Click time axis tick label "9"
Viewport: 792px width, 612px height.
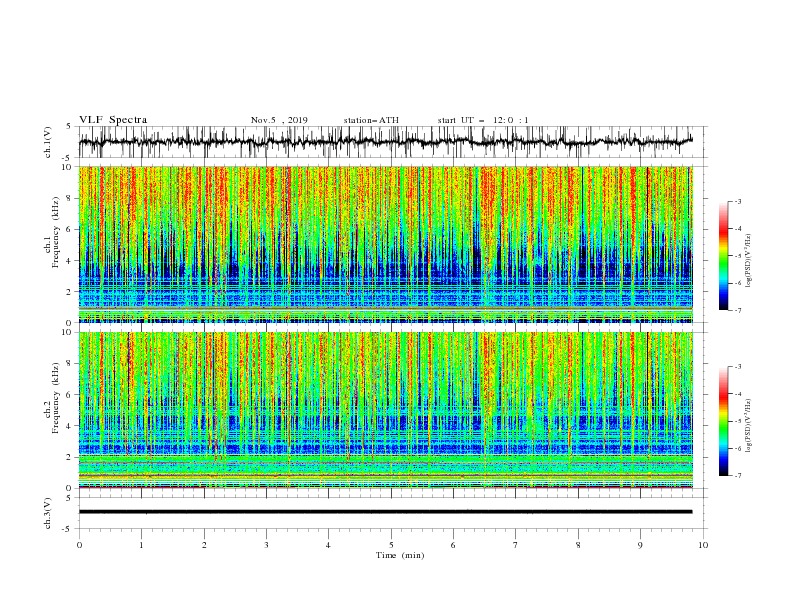(640, 545)
